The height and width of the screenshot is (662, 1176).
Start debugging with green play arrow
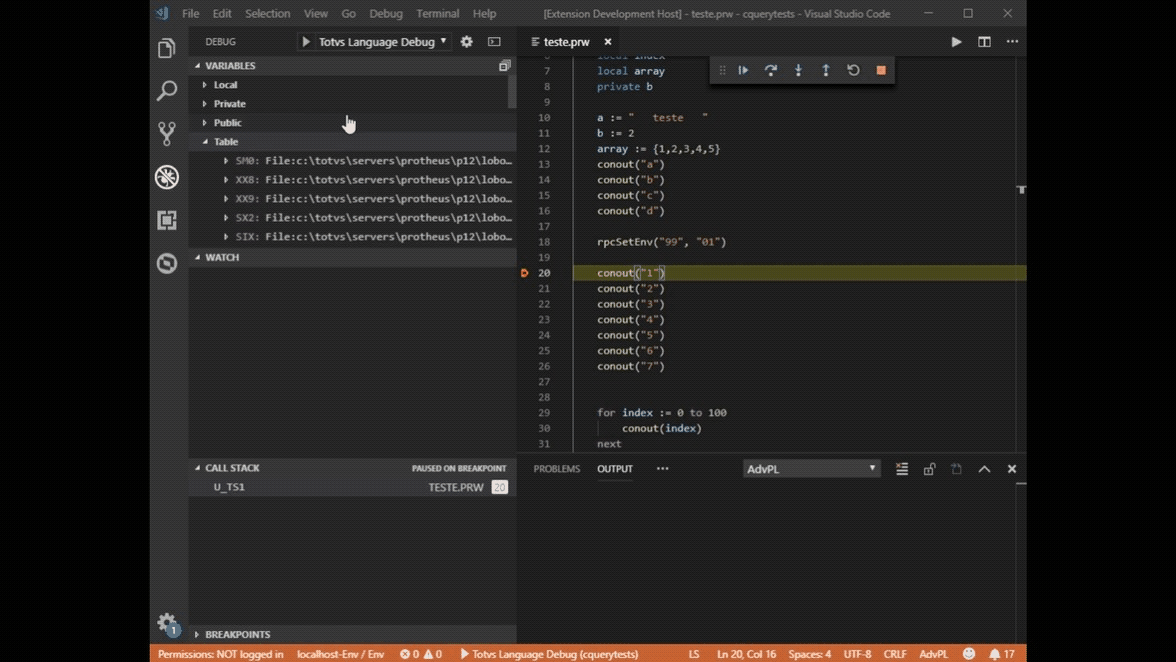(x=306, y=42)
